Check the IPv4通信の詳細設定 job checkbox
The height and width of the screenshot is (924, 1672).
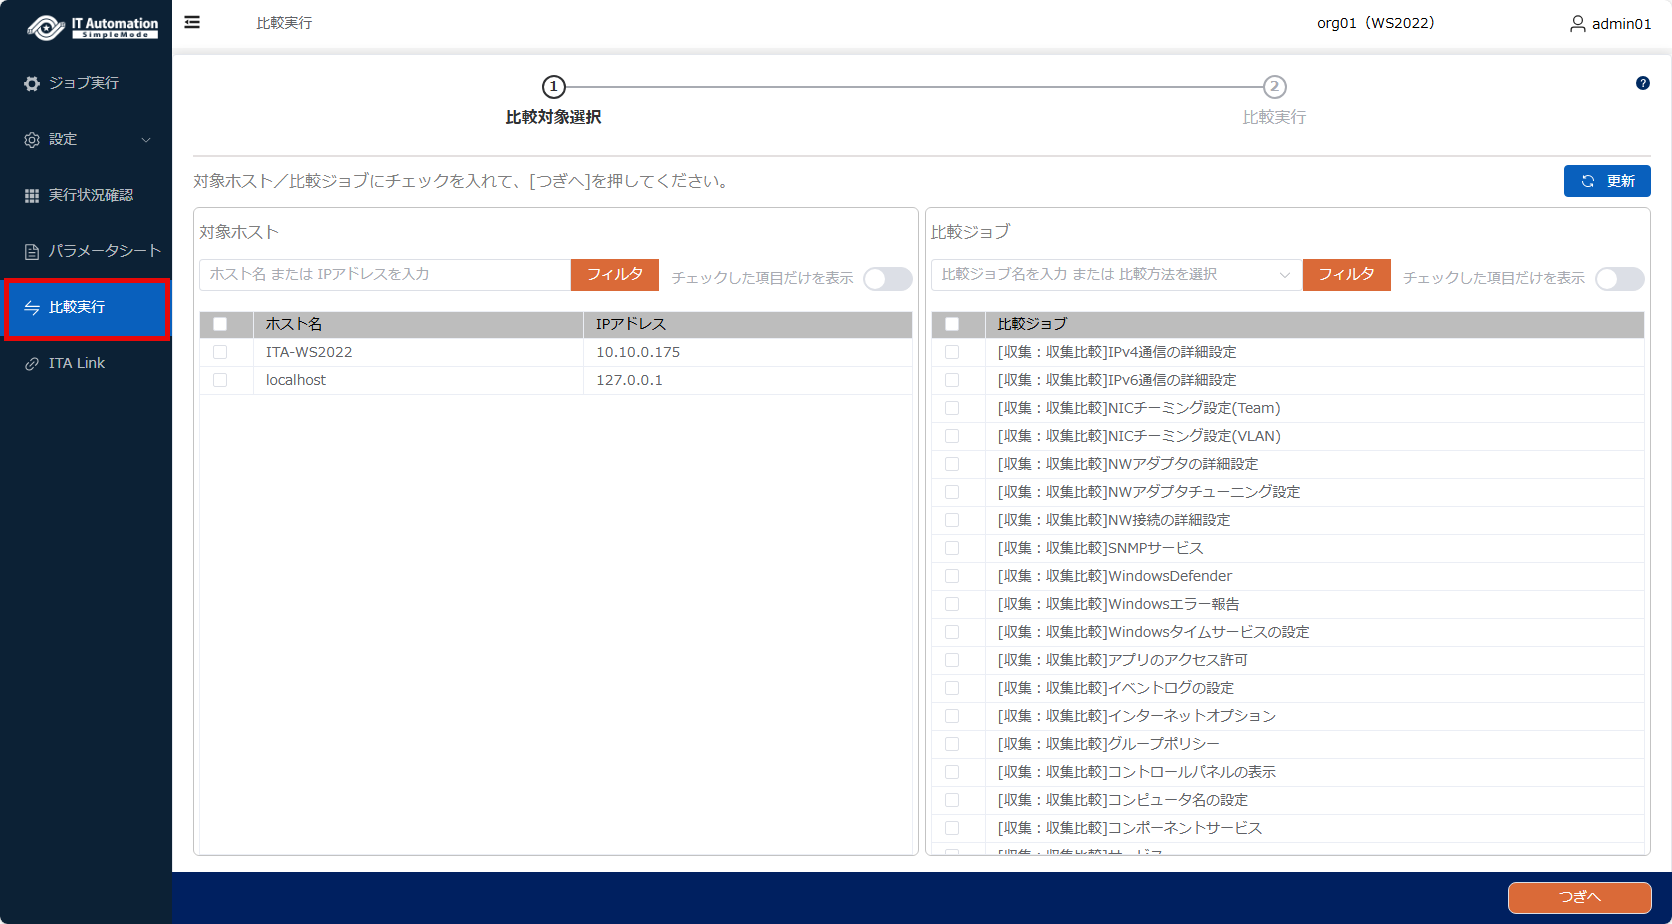[x=952, y=352]
